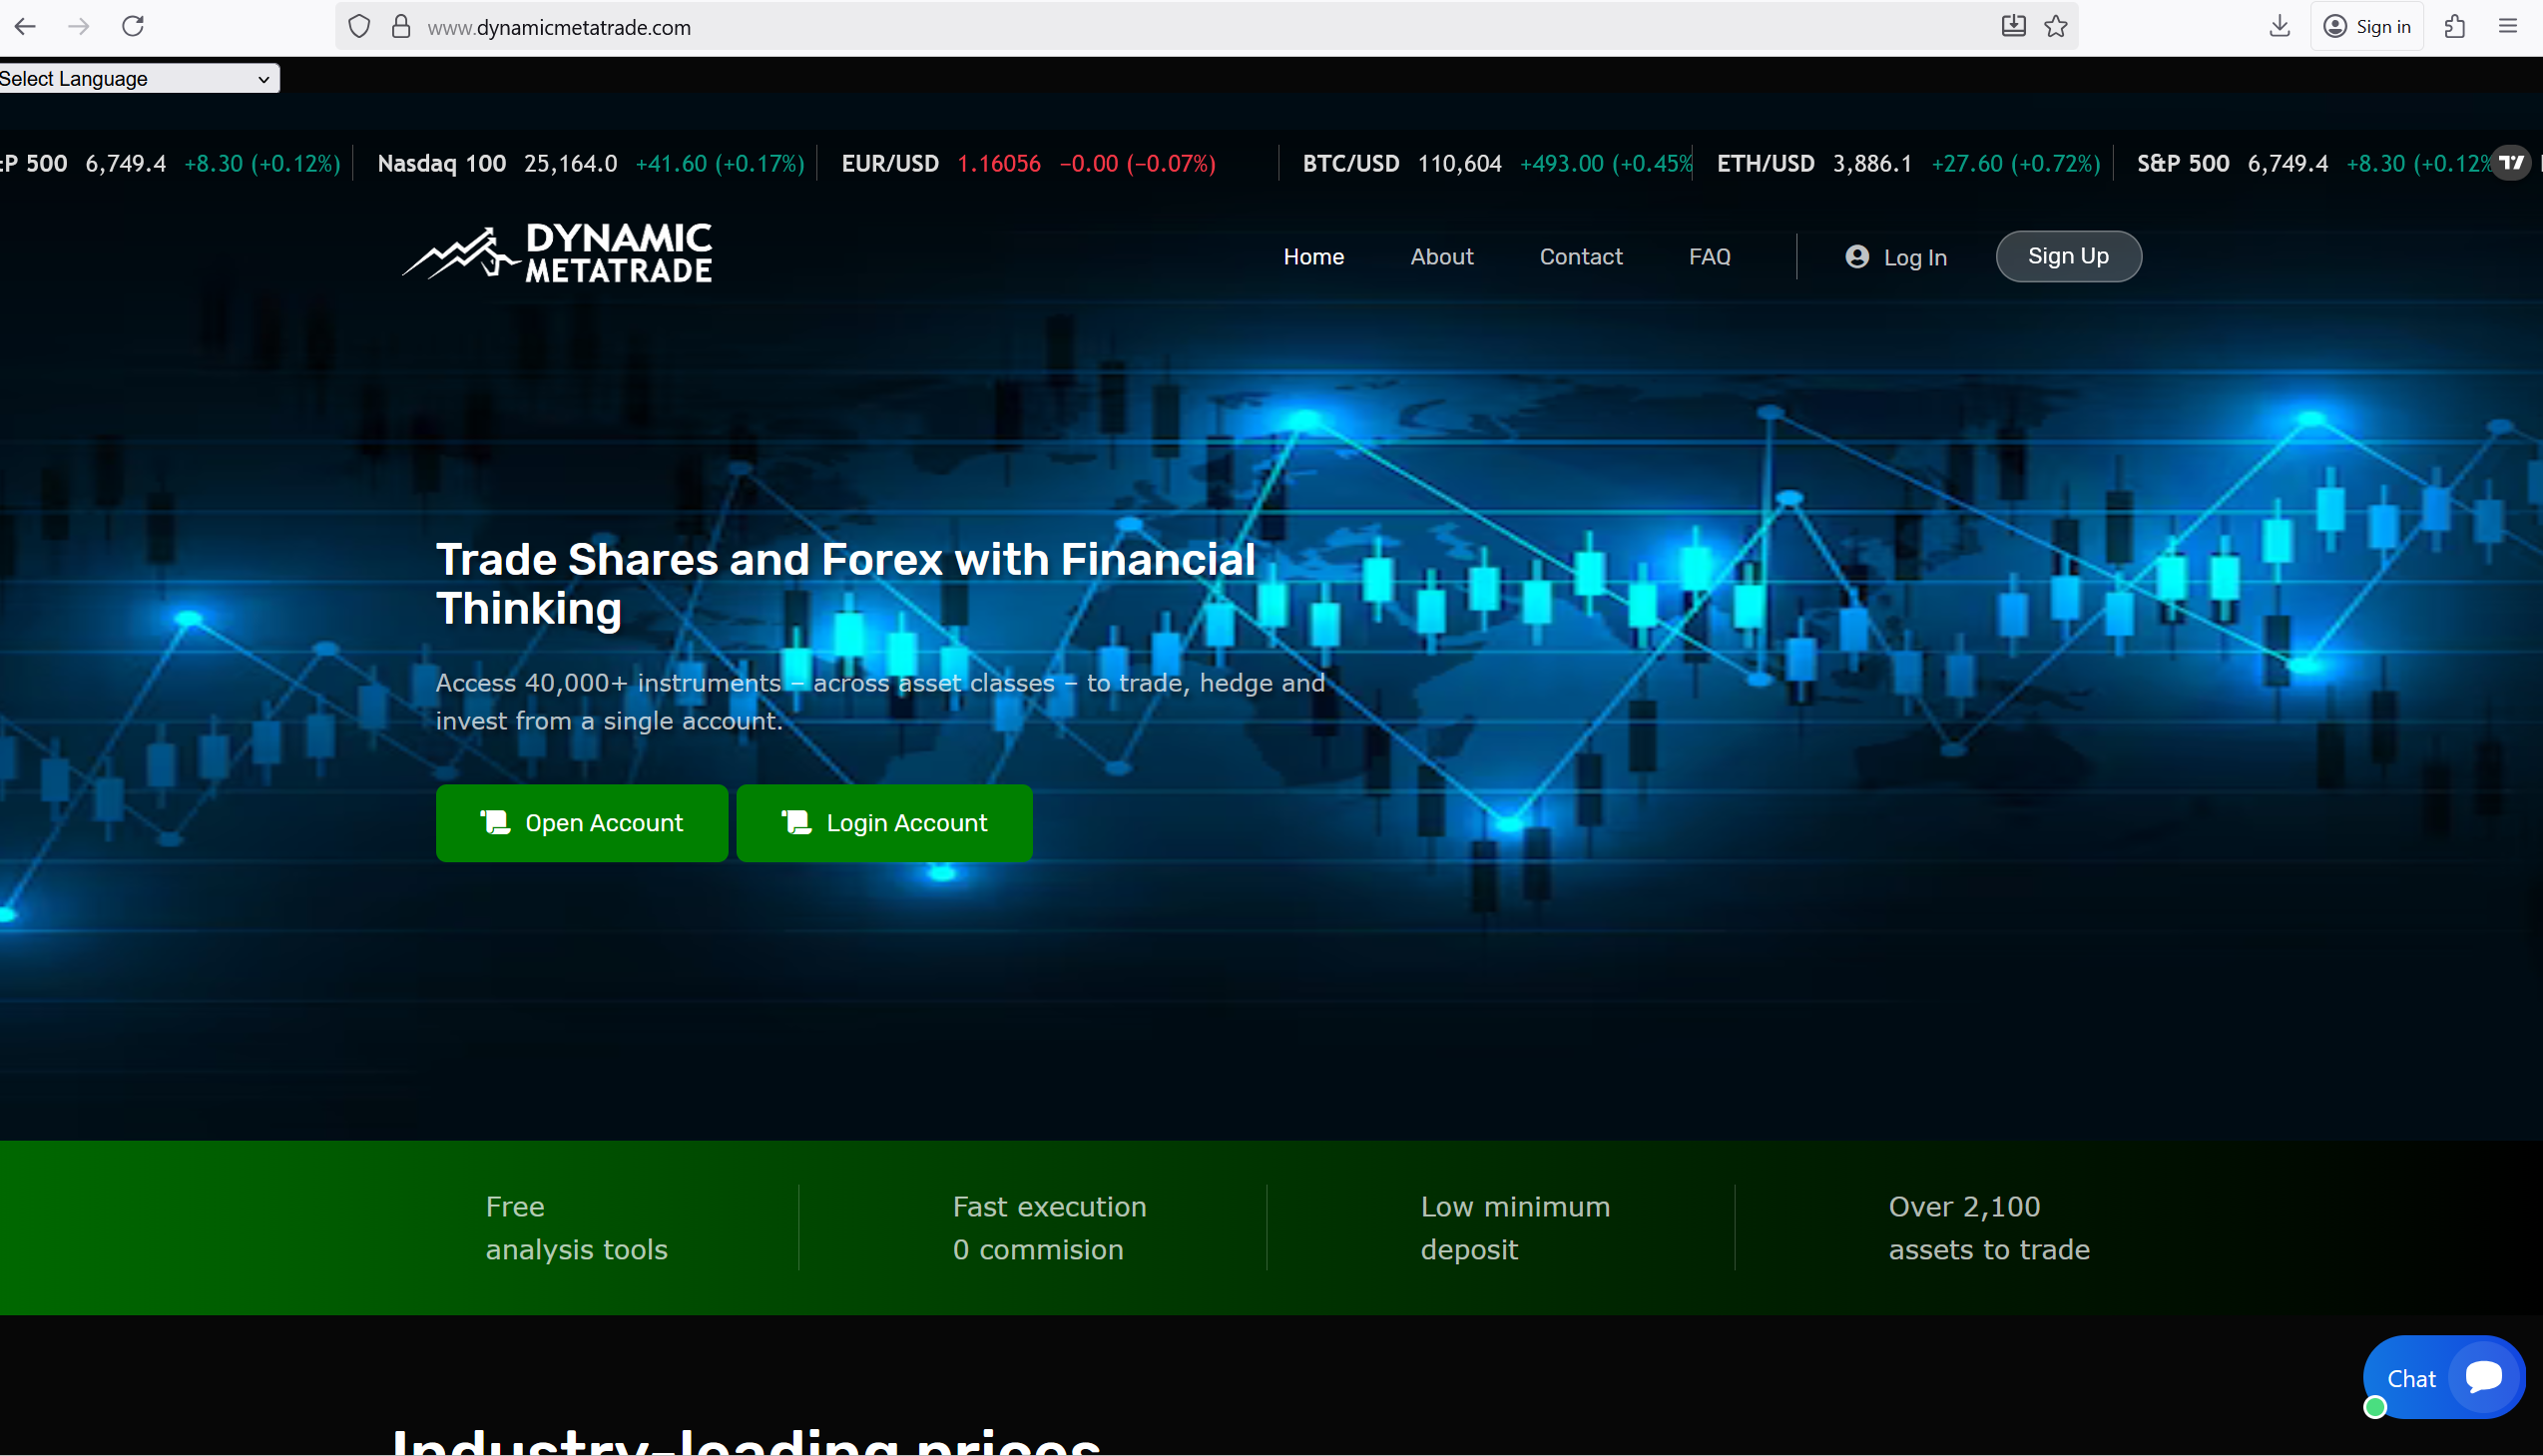
Task: Open the About menu item
Action: point(1441,257)
